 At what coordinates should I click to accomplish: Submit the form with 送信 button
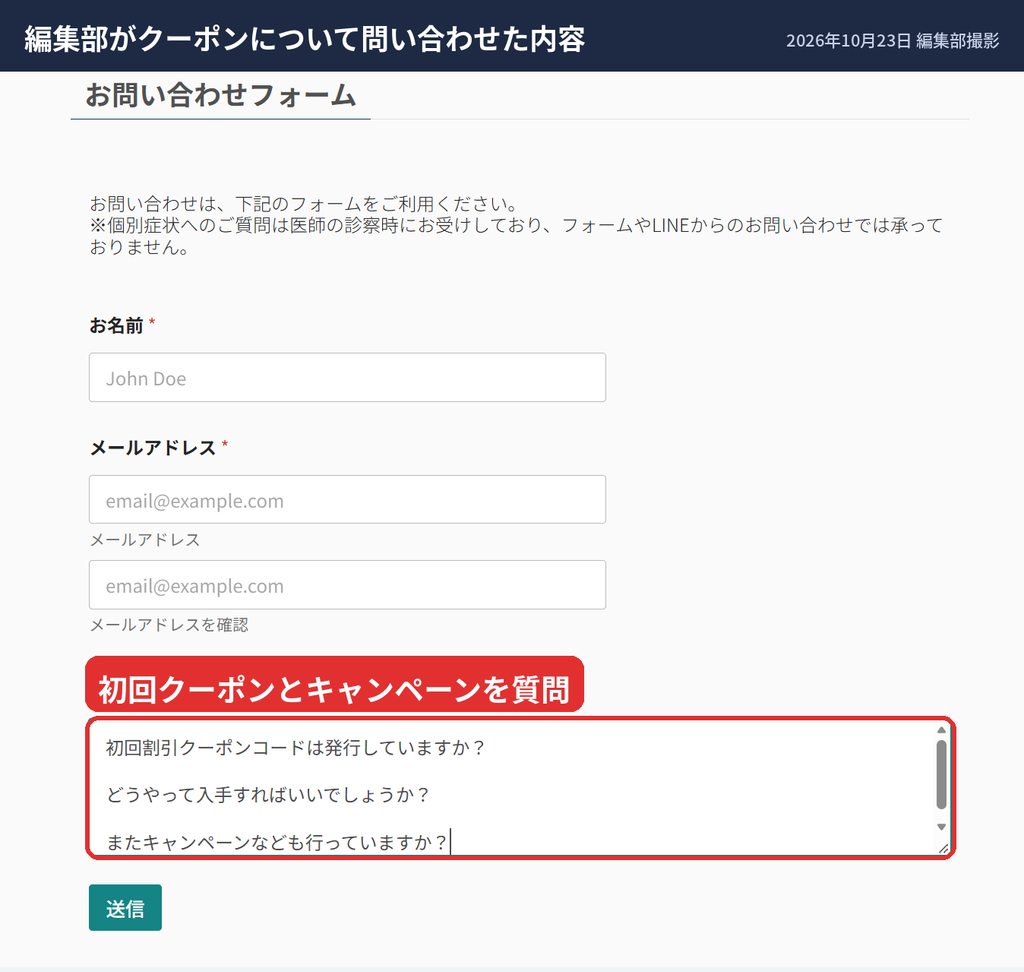point(125,907)
